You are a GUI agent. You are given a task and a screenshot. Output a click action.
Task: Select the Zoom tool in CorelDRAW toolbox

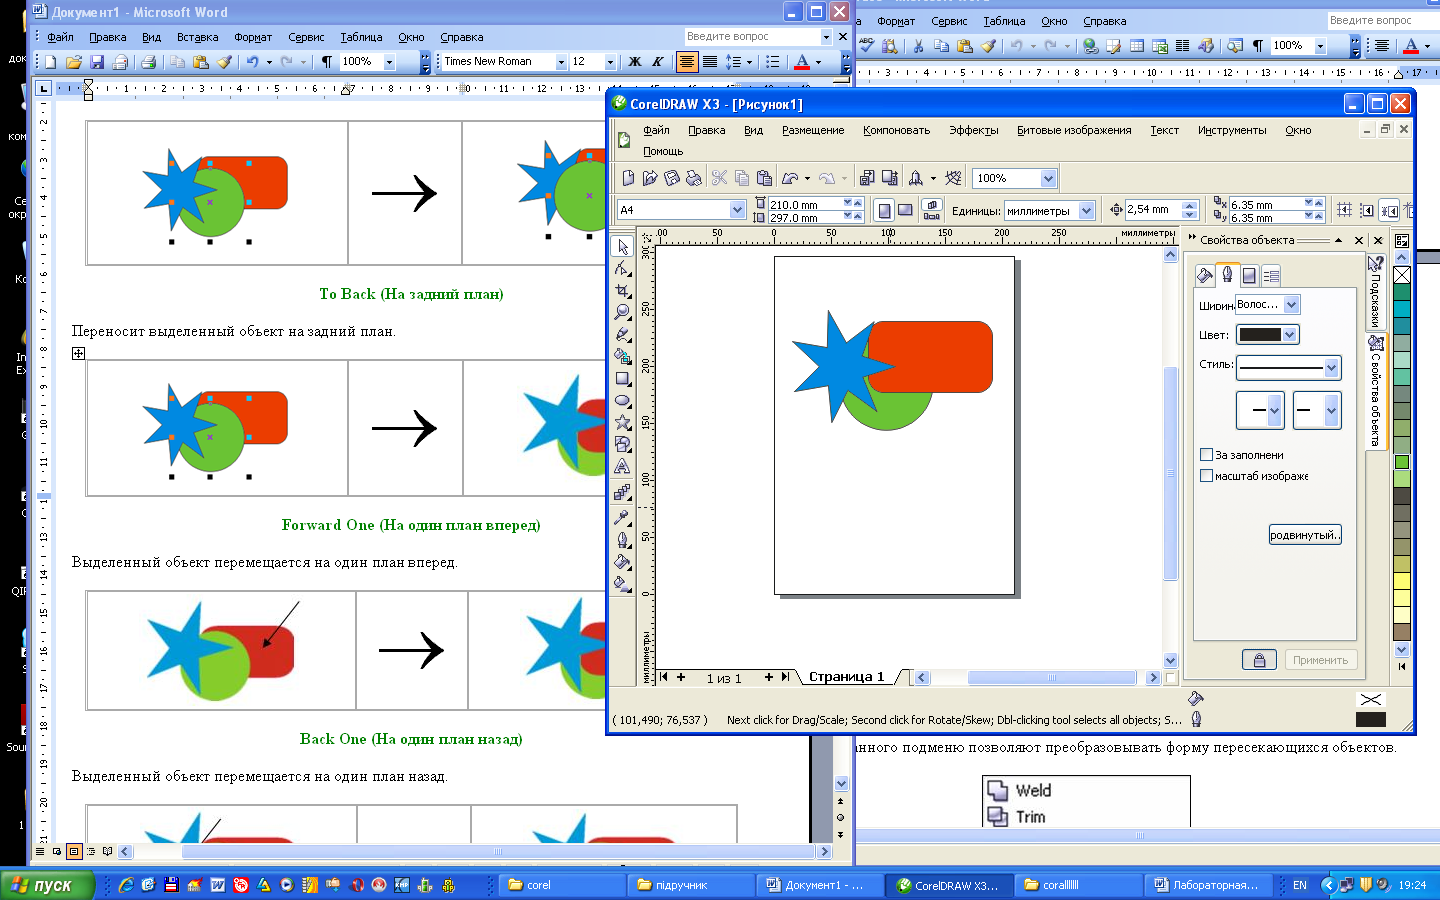click(622, 313)
